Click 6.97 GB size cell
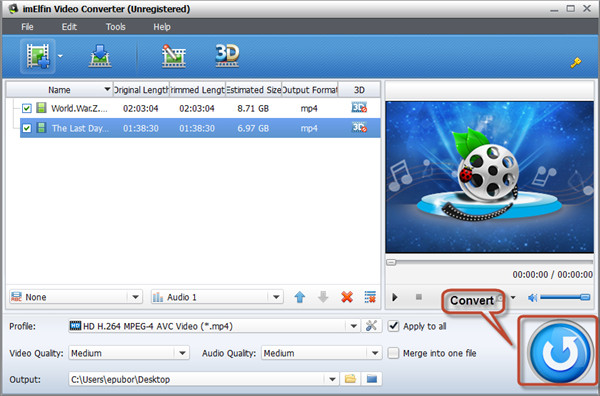Image resolution: width=600 pixels, height=396 pixels. [253, 128]
